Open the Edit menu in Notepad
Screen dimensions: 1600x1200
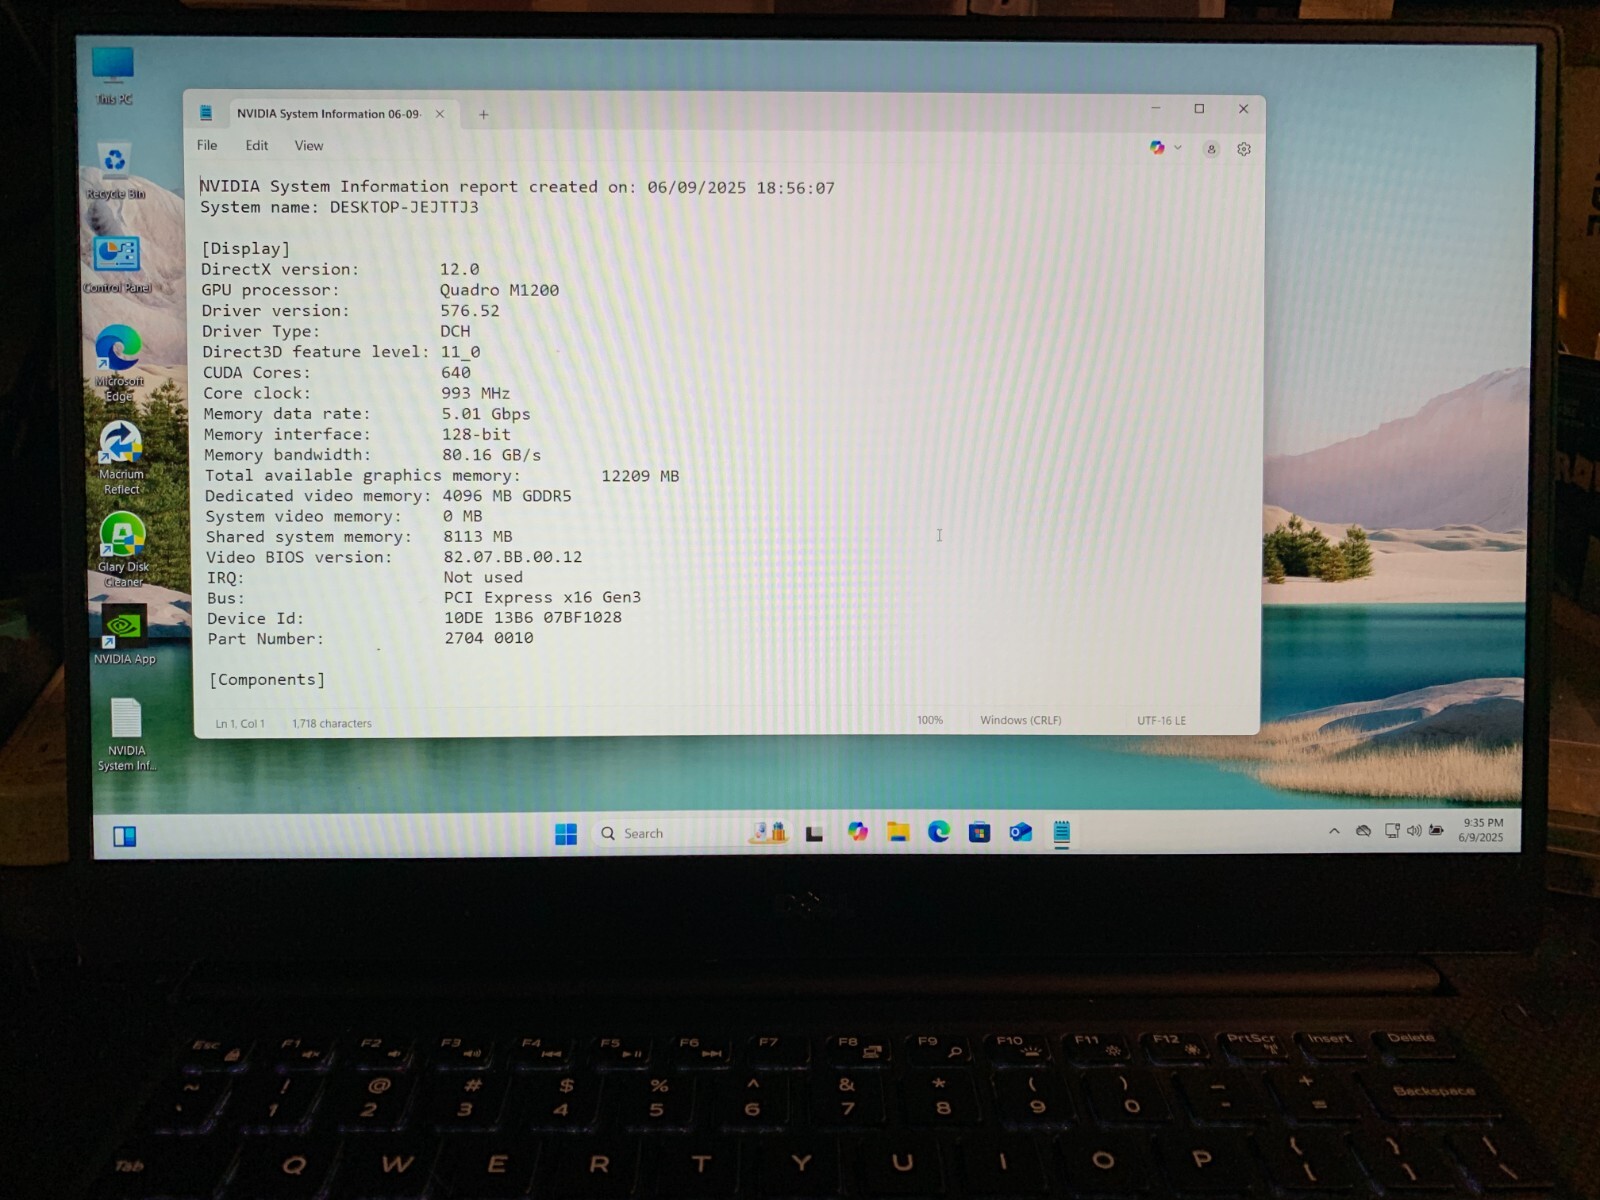[x=257, y=145]
